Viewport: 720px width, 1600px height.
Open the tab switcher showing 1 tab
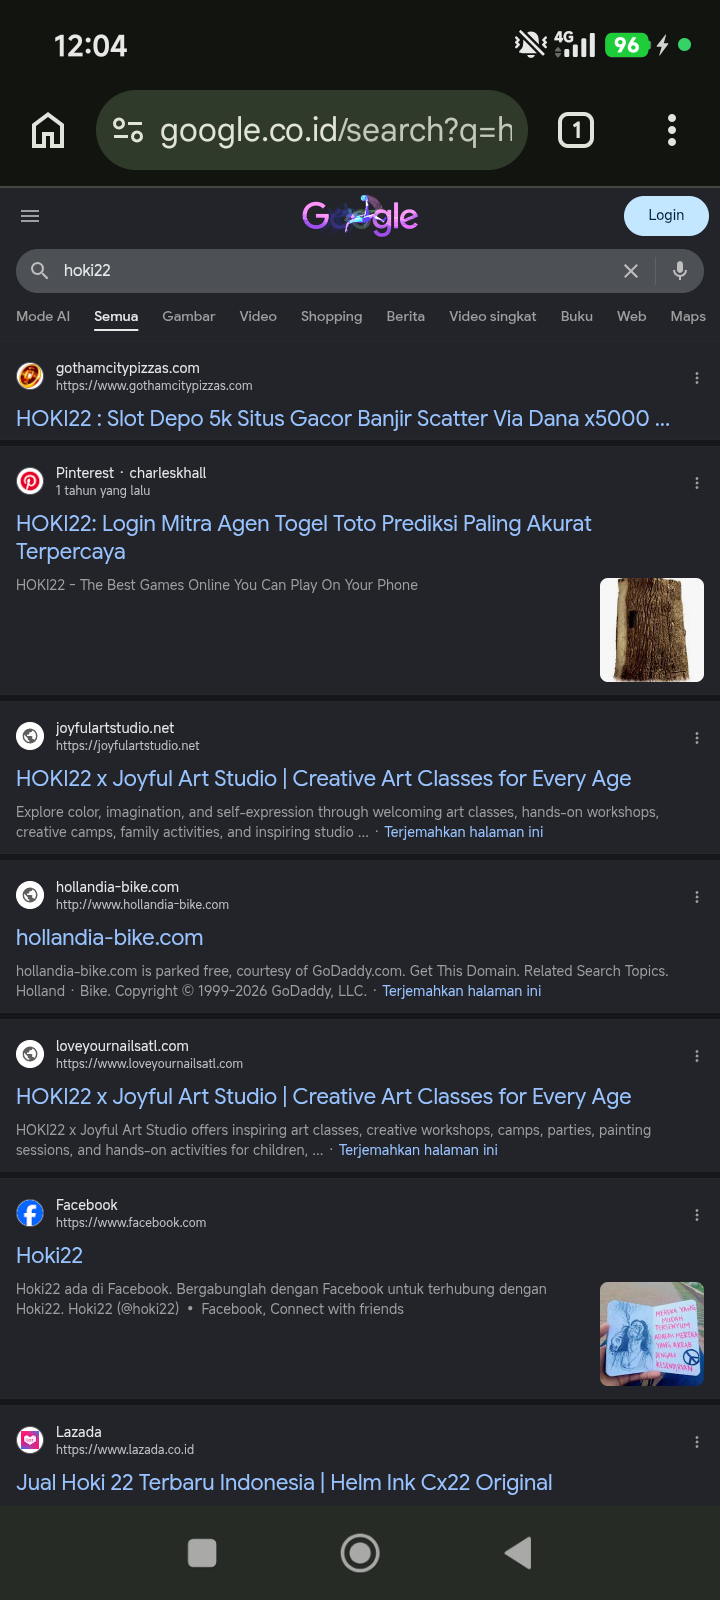click(x=576, y=130)
